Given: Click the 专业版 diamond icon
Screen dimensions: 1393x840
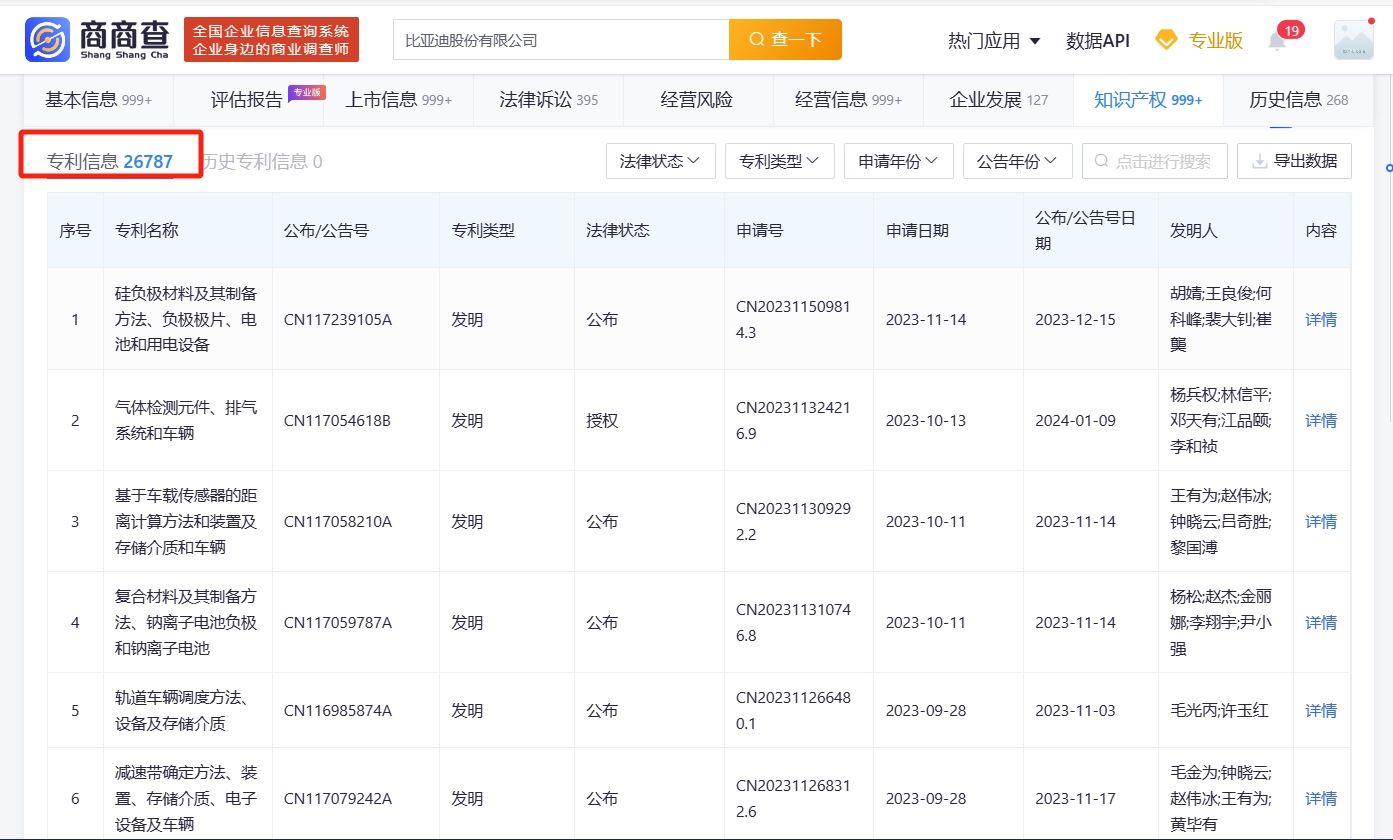Looking at the screenshot, I should [x=1166, y=40].
